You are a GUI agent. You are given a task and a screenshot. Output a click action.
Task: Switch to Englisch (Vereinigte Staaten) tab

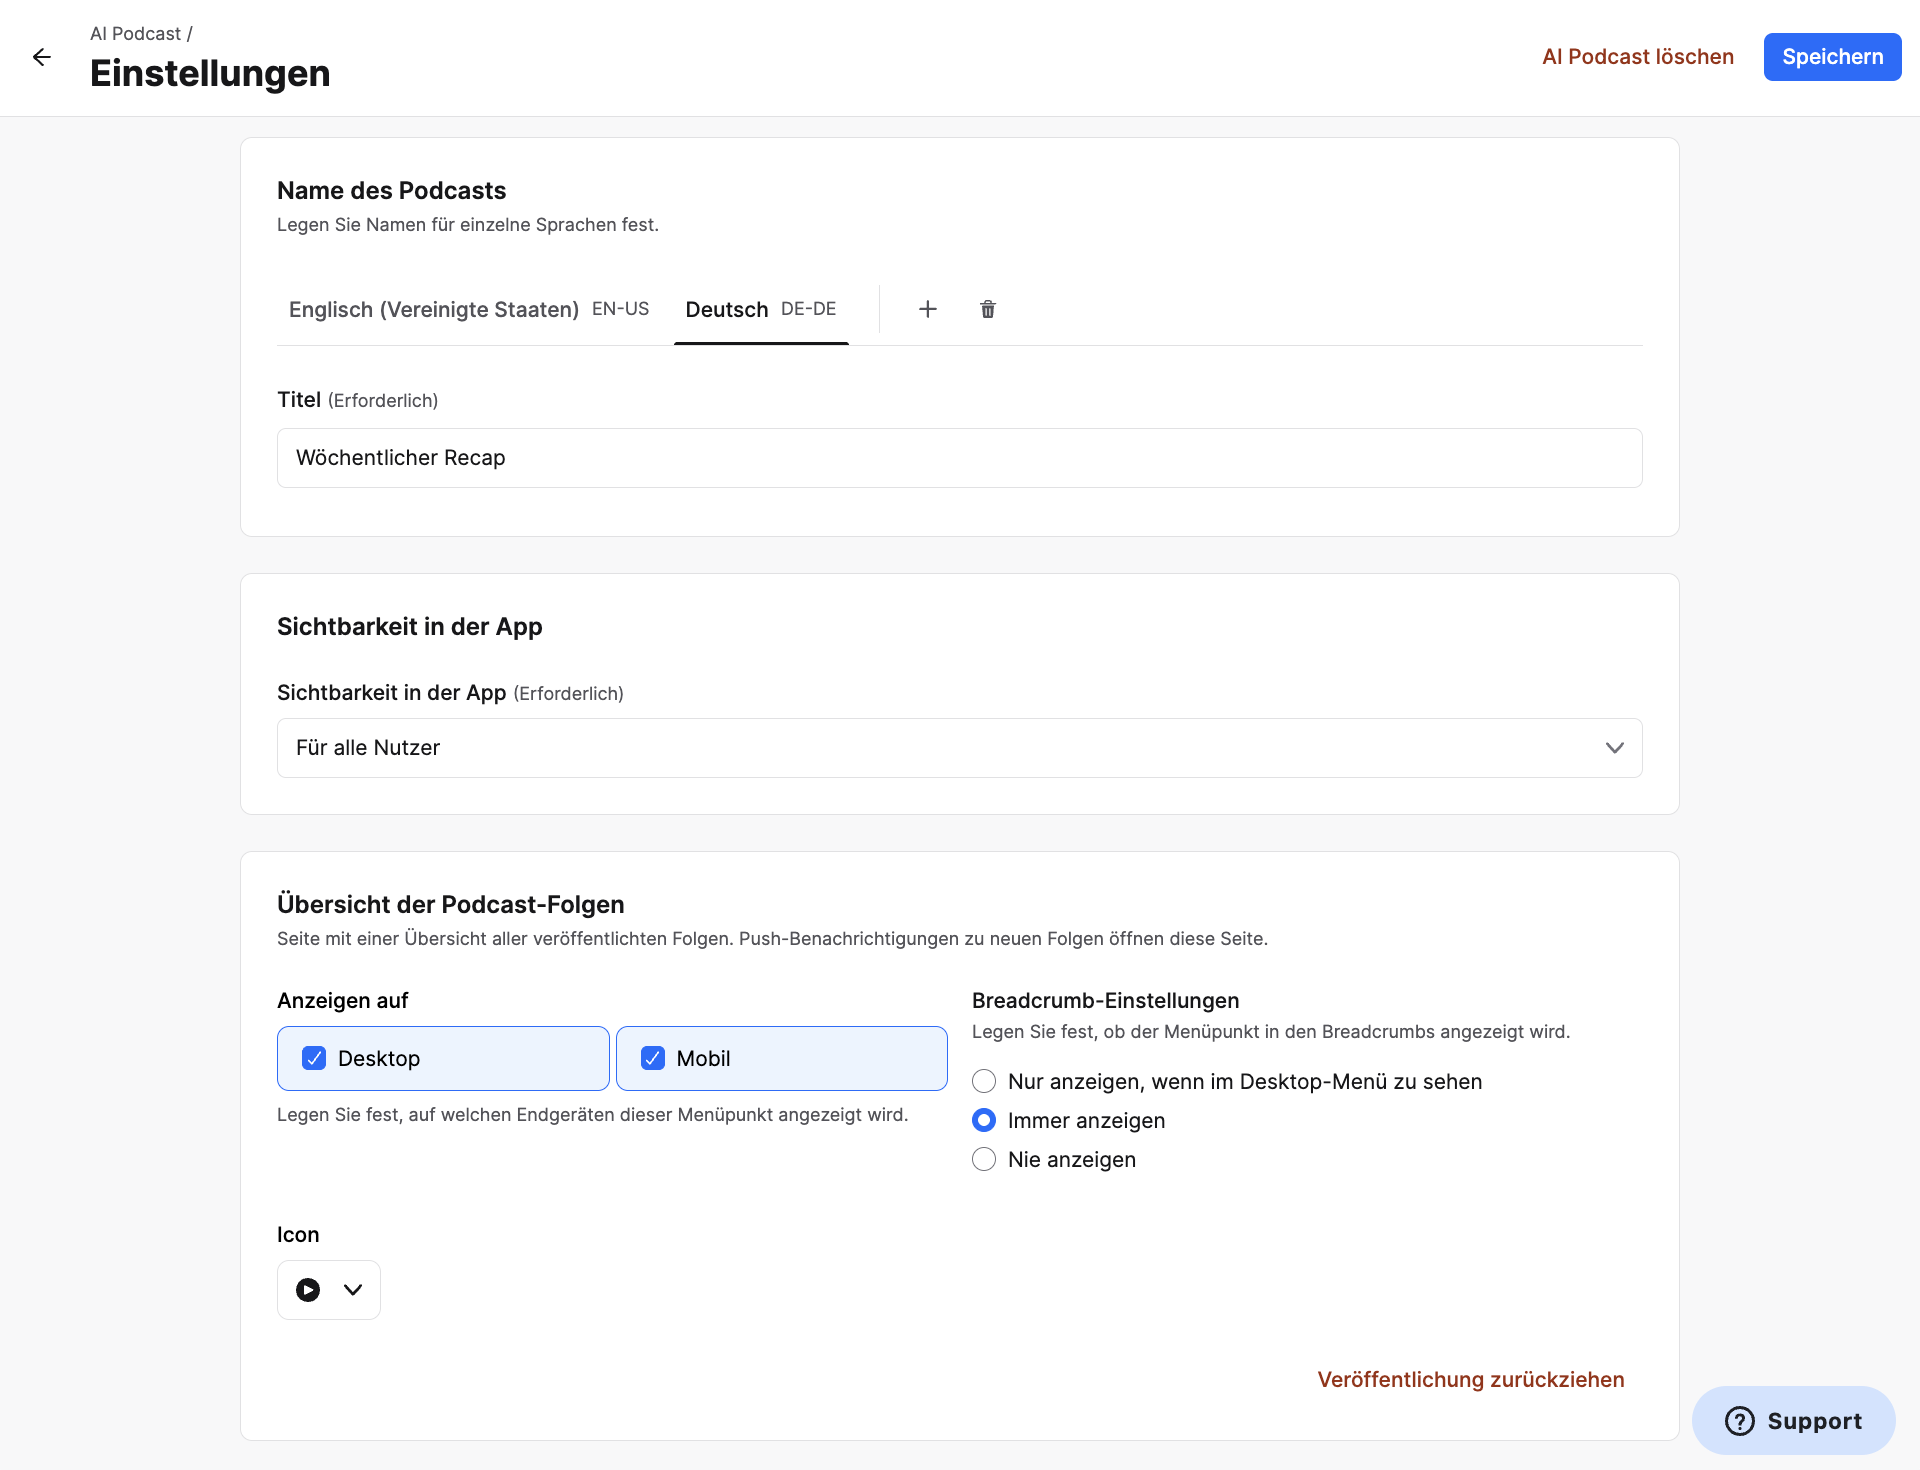pos(469,309)
